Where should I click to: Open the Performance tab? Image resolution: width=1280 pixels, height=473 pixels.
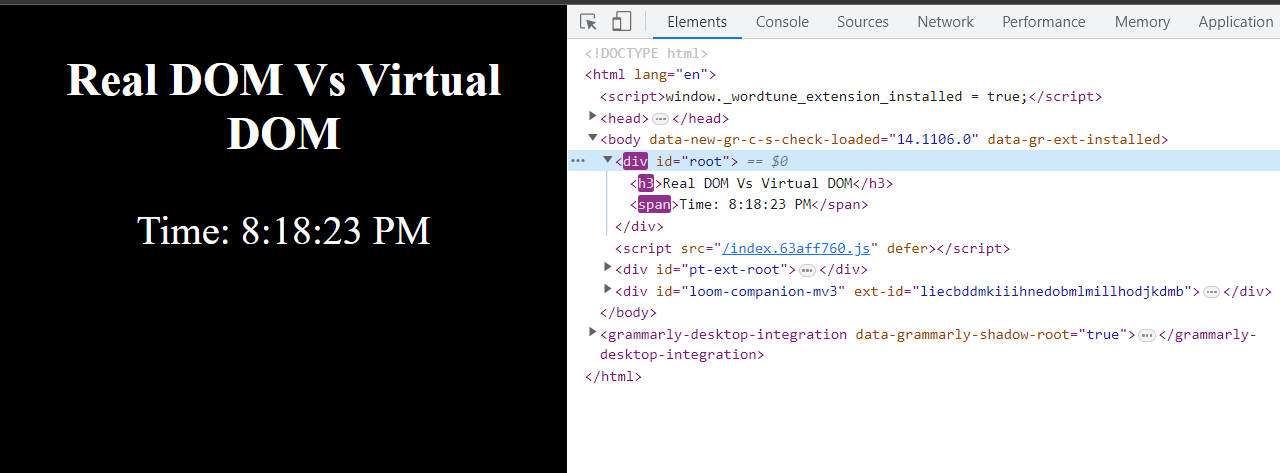[1044, 21]
